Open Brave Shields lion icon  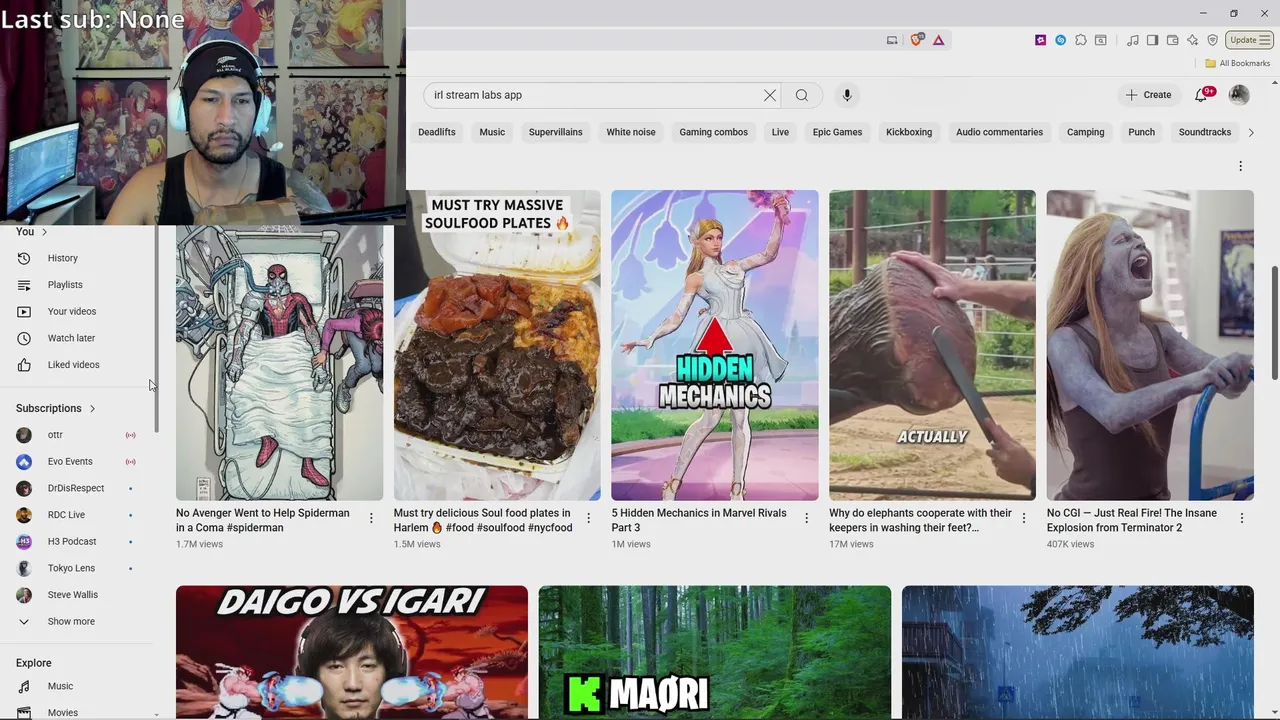point(916,40)
